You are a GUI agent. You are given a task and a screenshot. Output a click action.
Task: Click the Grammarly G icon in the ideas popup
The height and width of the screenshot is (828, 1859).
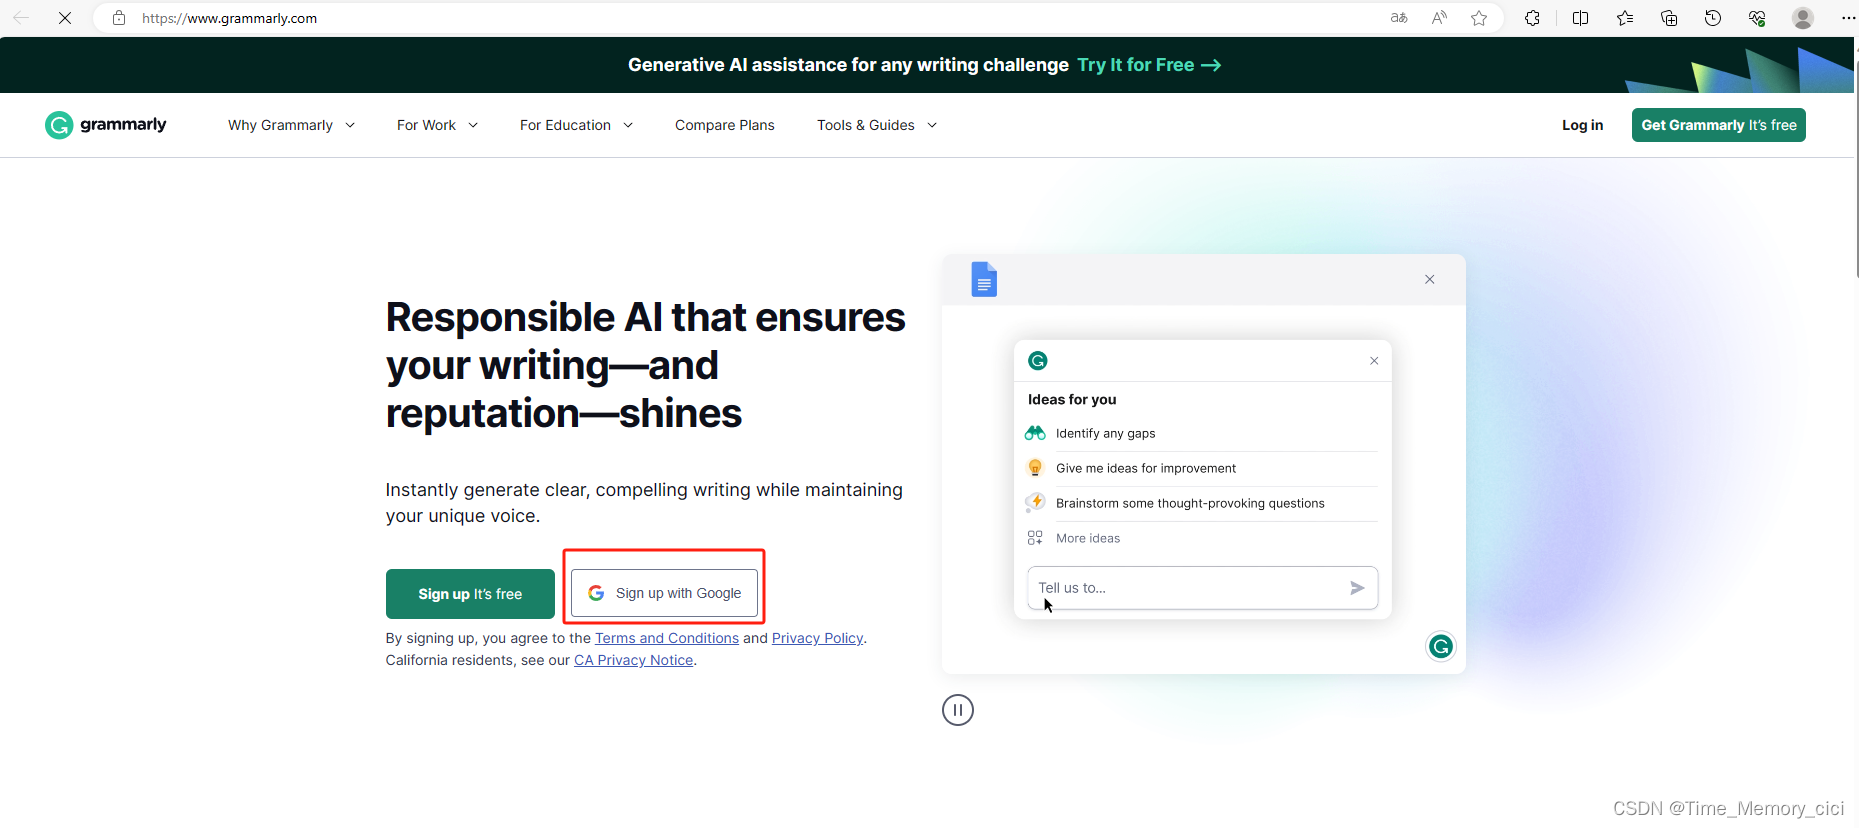1038,360
